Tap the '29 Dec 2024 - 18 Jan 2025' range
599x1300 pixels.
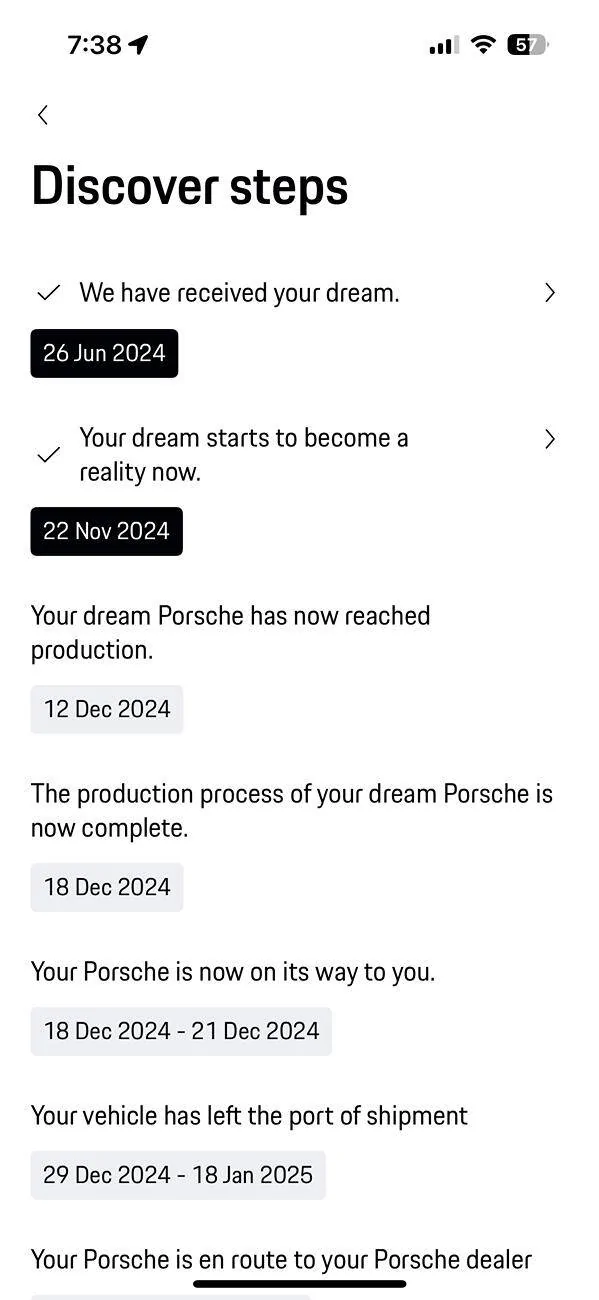(x=178, y=1175)
